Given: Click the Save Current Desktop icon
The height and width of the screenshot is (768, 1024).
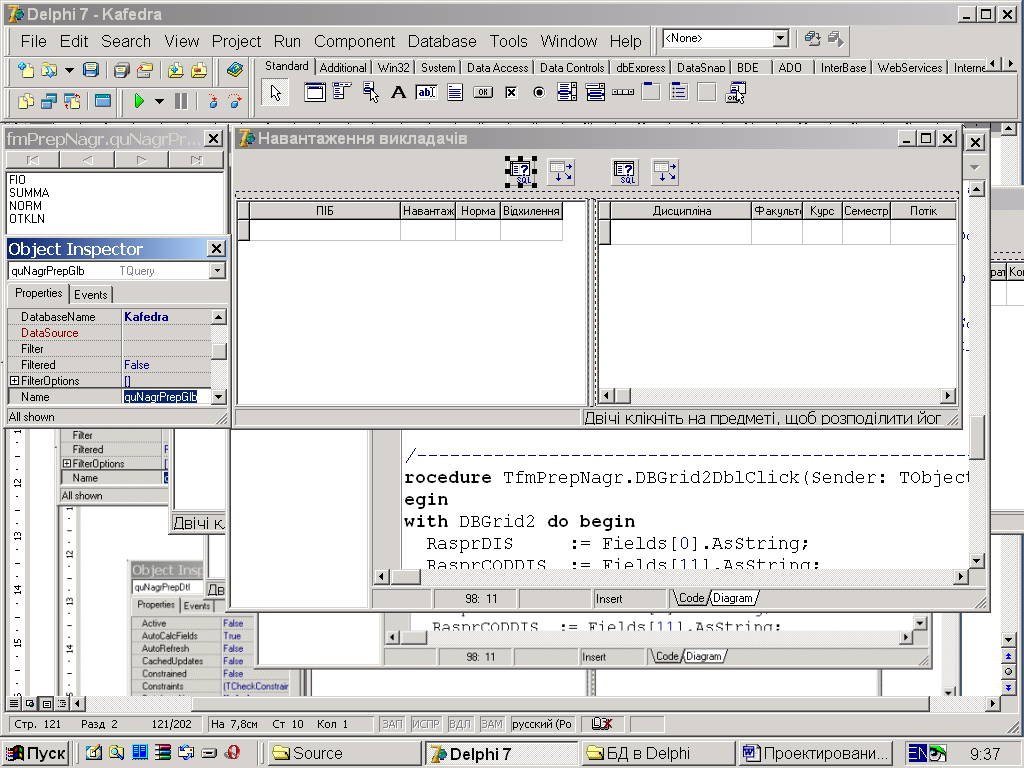Looking at the screenshot, I should click(812, 39).
